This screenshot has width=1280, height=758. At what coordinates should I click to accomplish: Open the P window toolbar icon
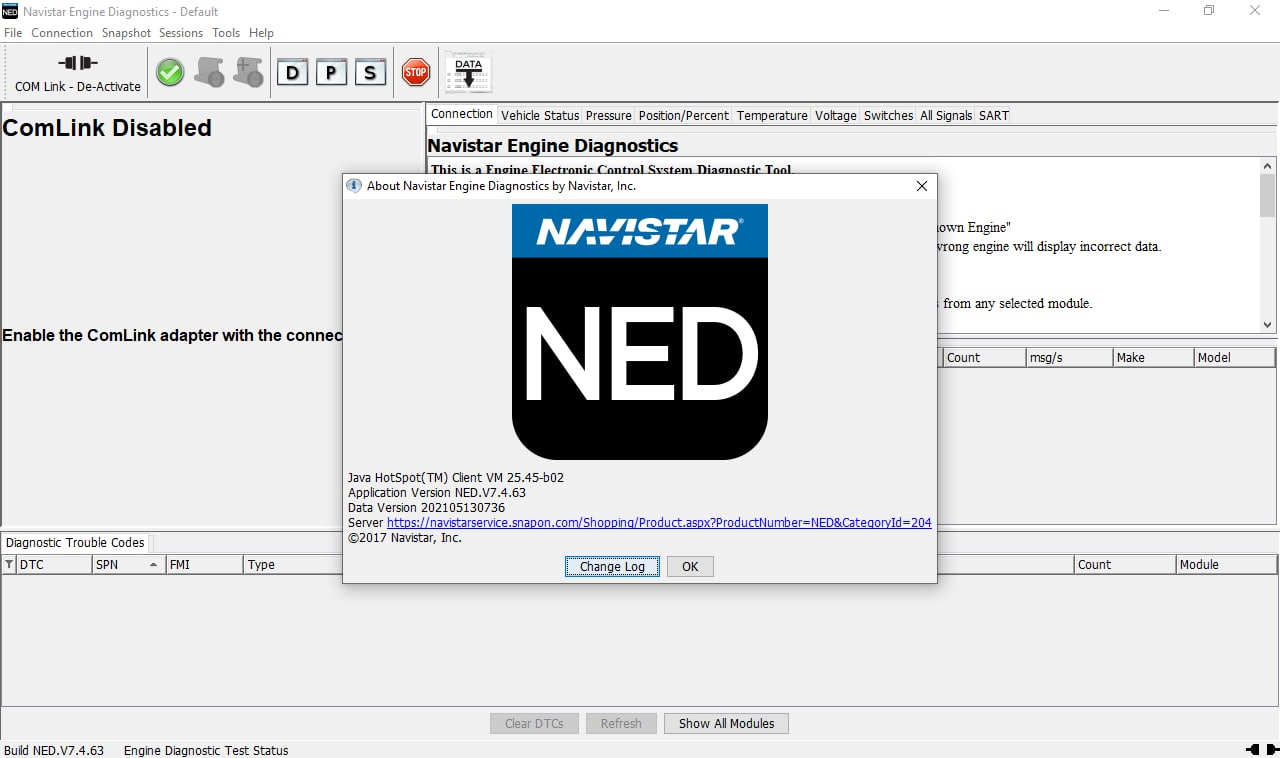[331, 72]
